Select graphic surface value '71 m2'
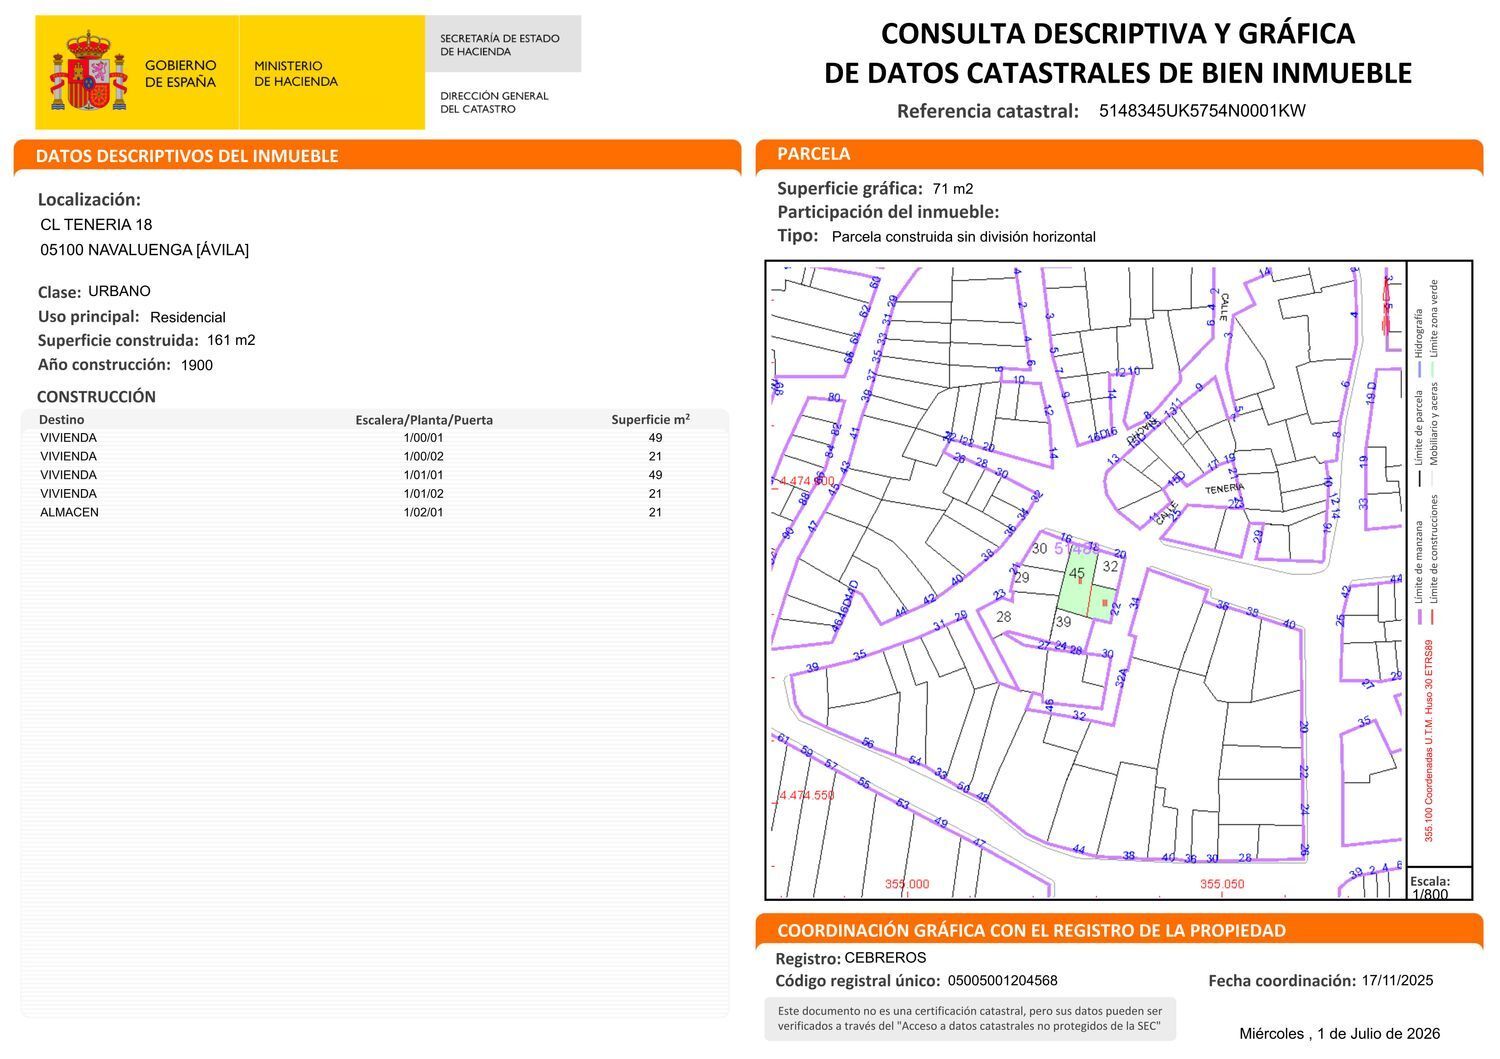This screenshot has width=1500, height=1059. coord(952,189)
